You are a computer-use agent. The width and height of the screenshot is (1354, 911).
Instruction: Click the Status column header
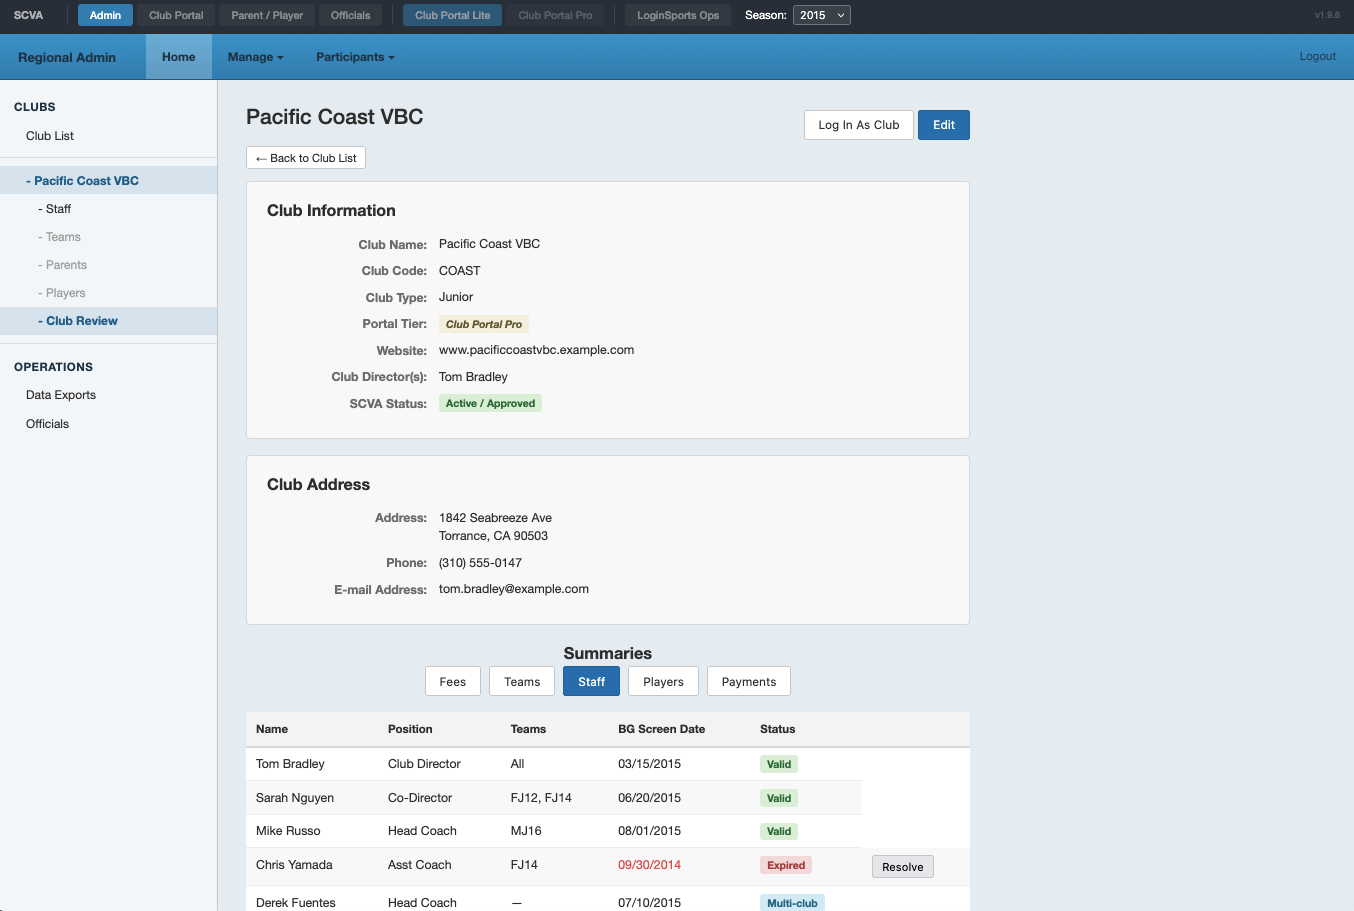pyautogui.click(x=778, y=729)
